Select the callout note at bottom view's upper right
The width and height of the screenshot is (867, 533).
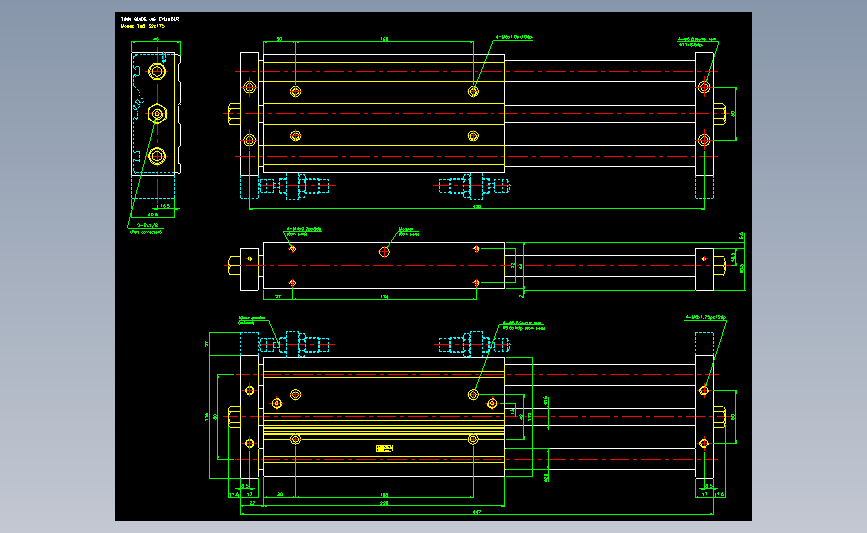(x=706, y=317)
